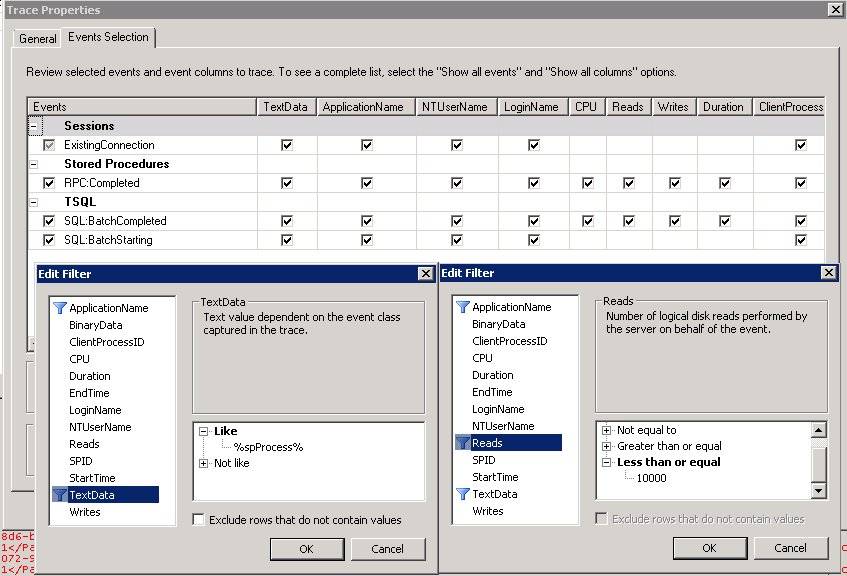Close the right Edit Filter dialog
The height and width of the screenshot is (576, 847).
tap(829, 273)
